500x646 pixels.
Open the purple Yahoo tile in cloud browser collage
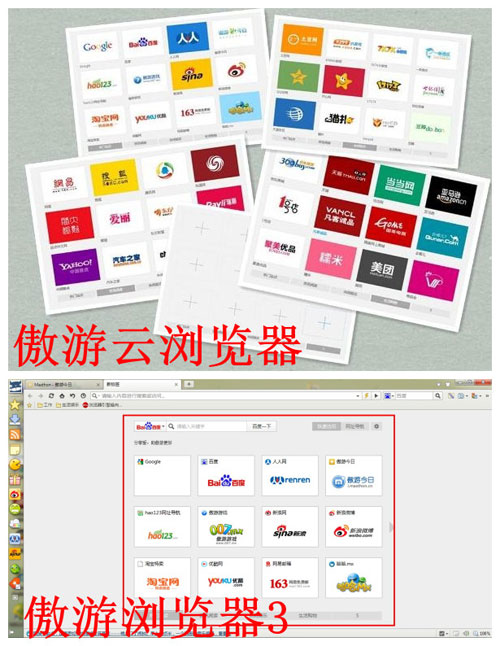75,267
